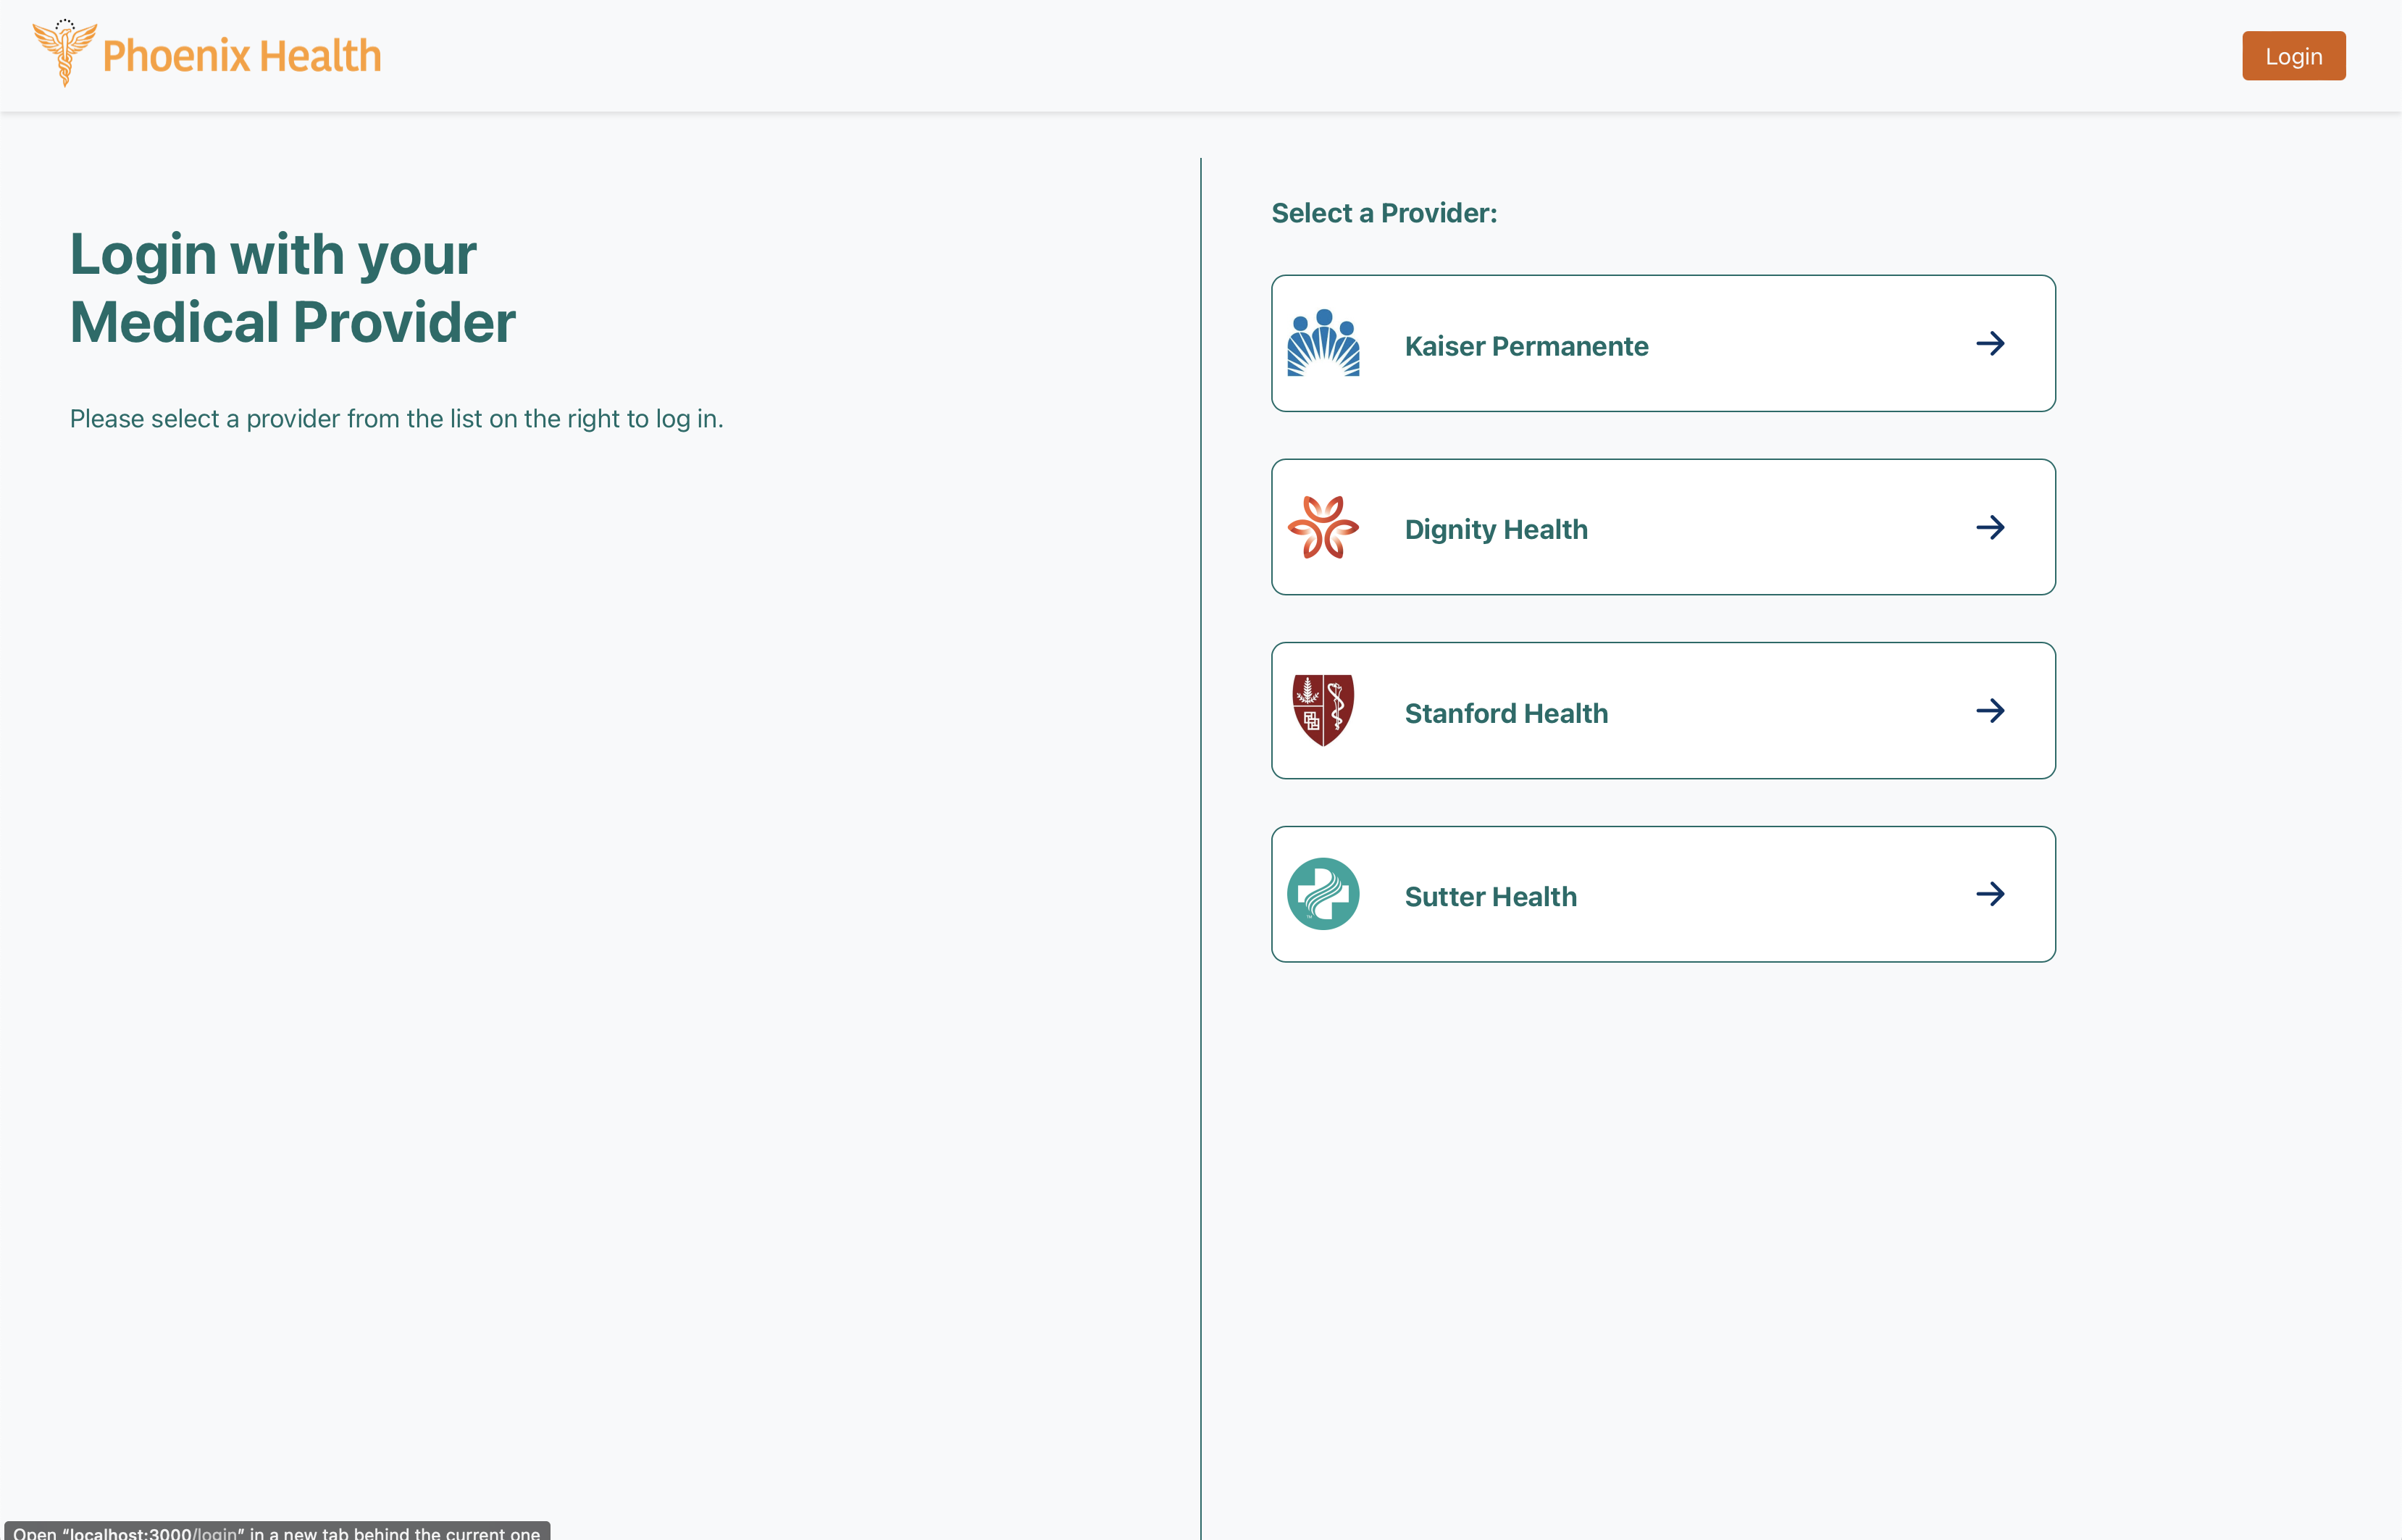Viewport: 2402px width, 1540px height.
Task: Click the Kaiser Permanente logo icon
Action: pyautogui.click(x=1323, y=343)
